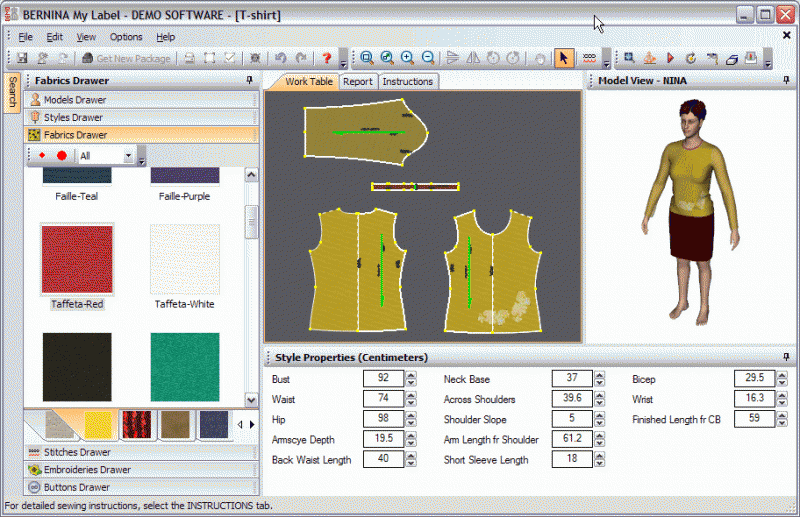Viewport: 800px width, 517px height.
Task: Adjust the Hip value stepper
Action: tap(411, 419)
